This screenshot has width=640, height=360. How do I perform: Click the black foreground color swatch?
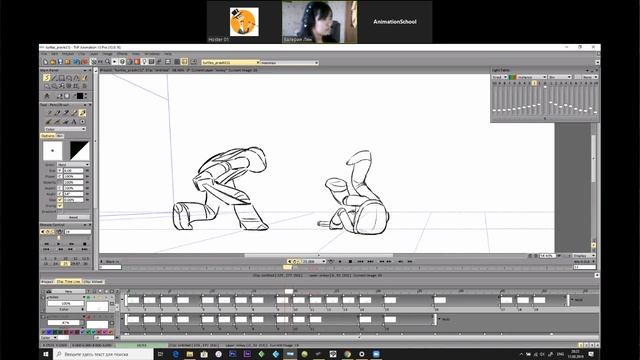80,96
